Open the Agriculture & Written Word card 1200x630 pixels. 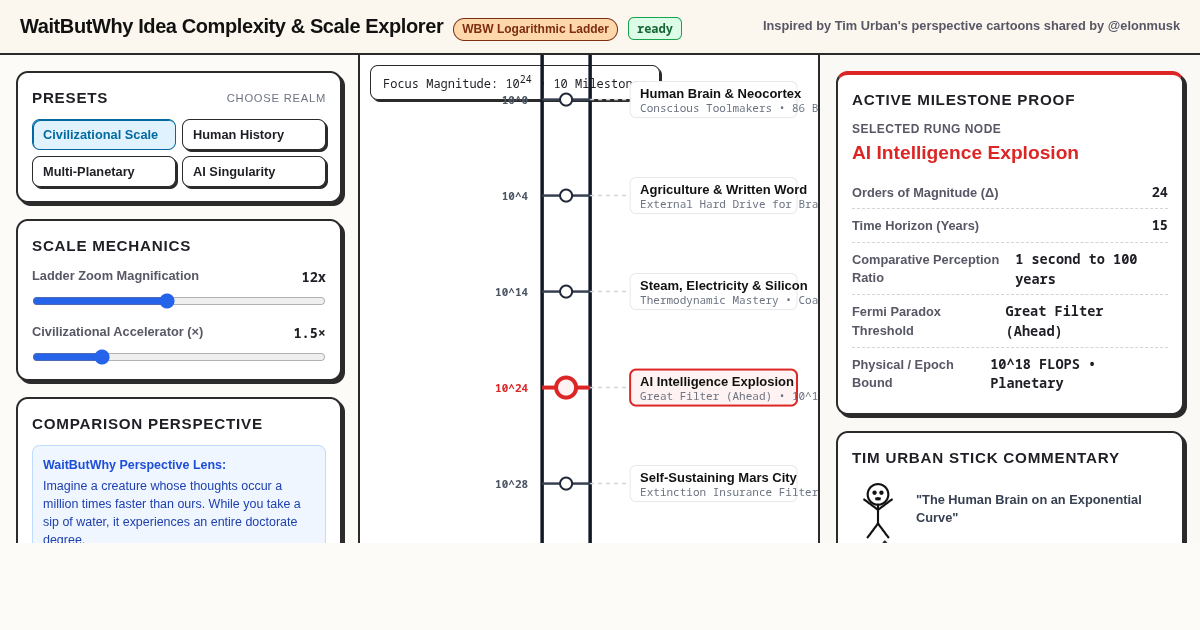point(714,196)
